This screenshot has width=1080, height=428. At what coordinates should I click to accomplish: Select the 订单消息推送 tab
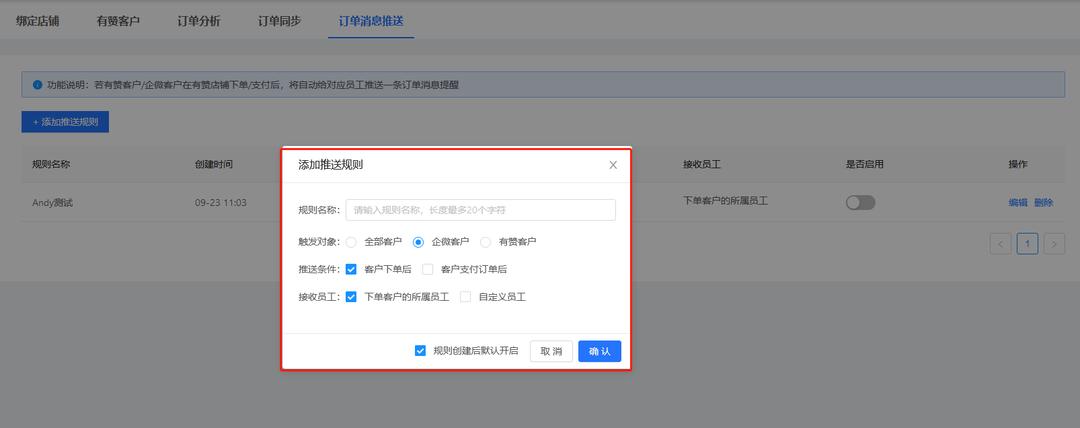coord(371,21)
